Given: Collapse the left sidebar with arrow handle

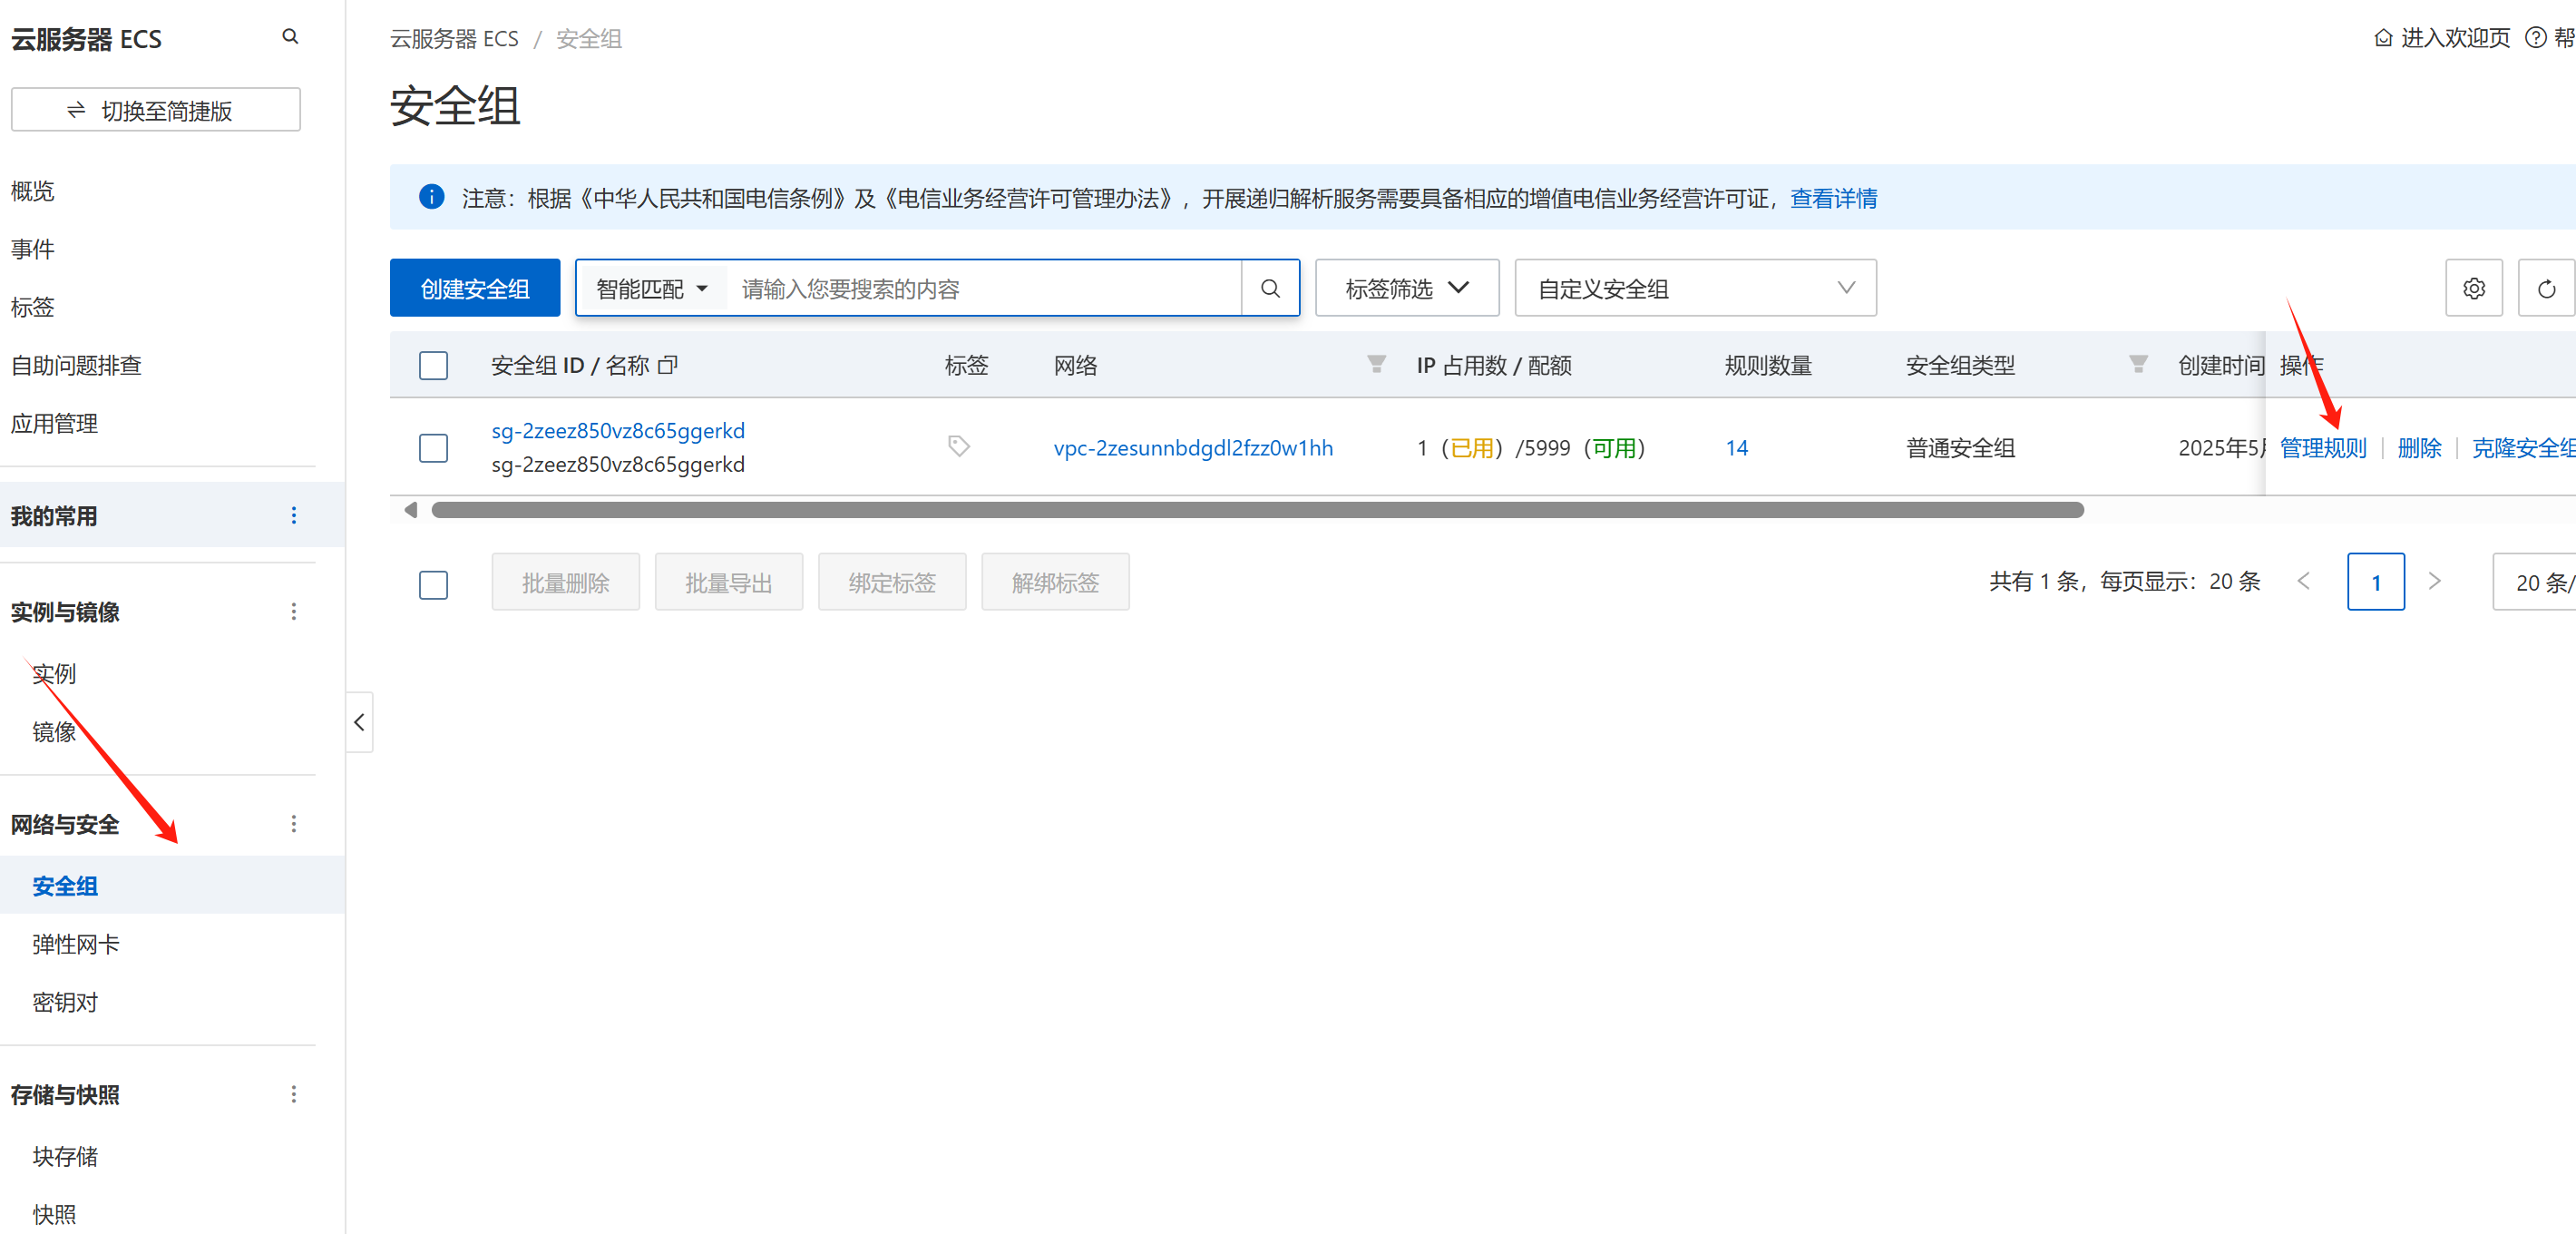Looking at the screenshot, I should 359,722.
